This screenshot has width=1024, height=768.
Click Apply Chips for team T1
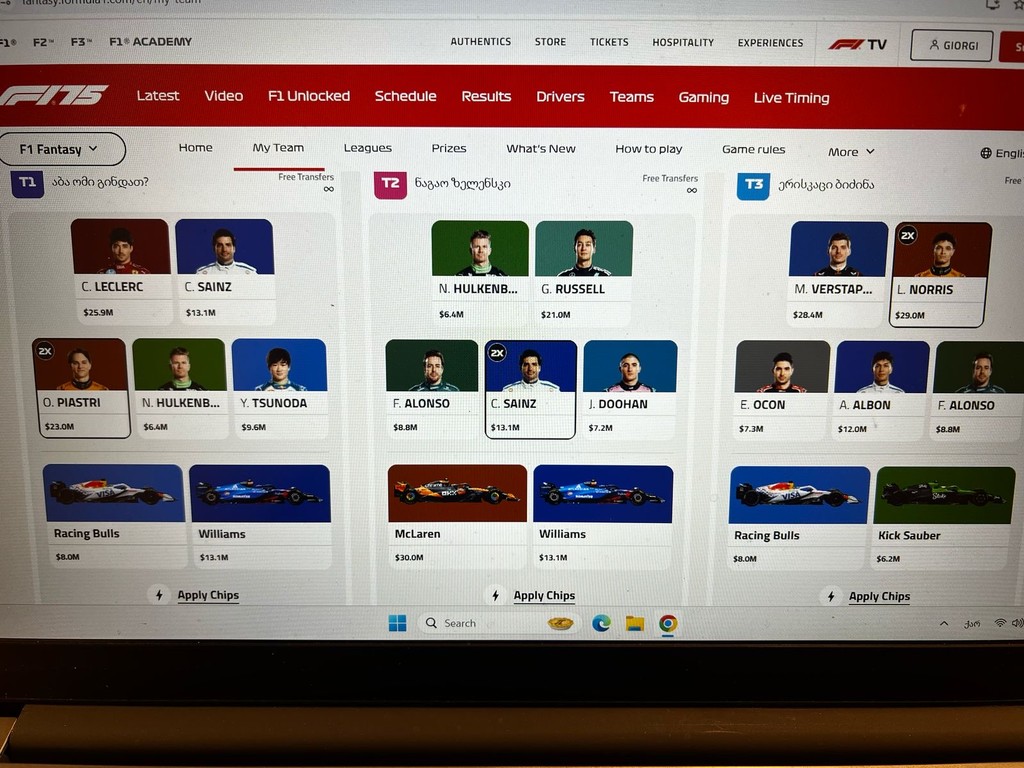tap(208, 595)
